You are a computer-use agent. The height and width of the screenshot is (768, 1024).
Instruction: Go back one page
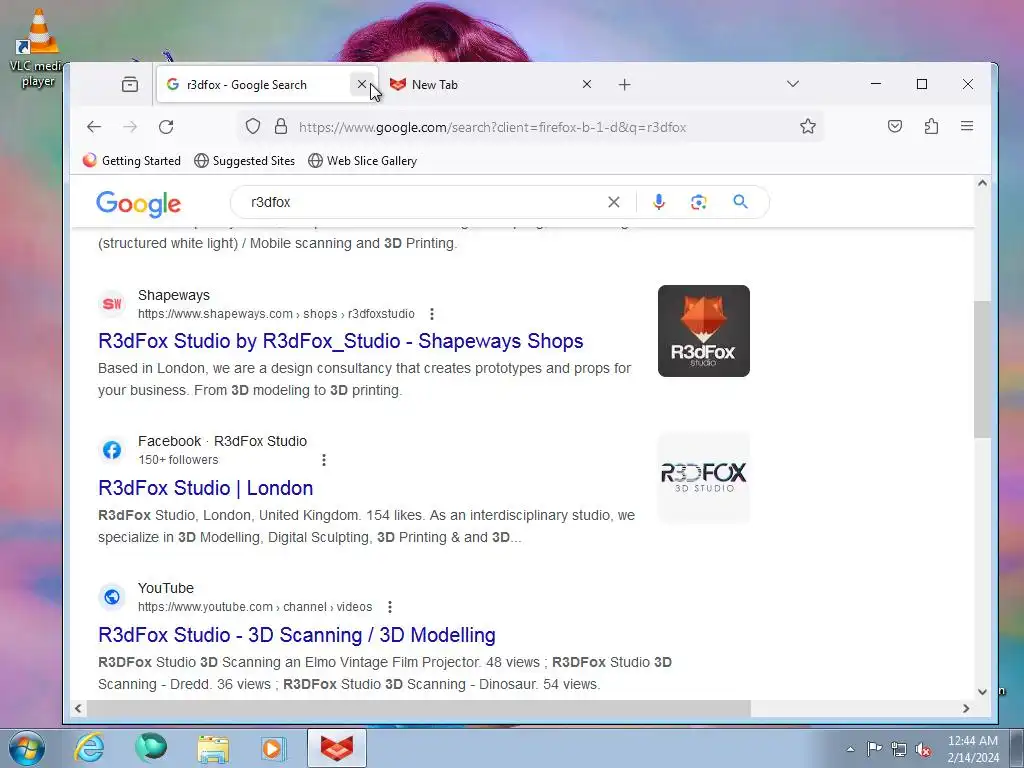pyautogui.click(x=94, y=127)
